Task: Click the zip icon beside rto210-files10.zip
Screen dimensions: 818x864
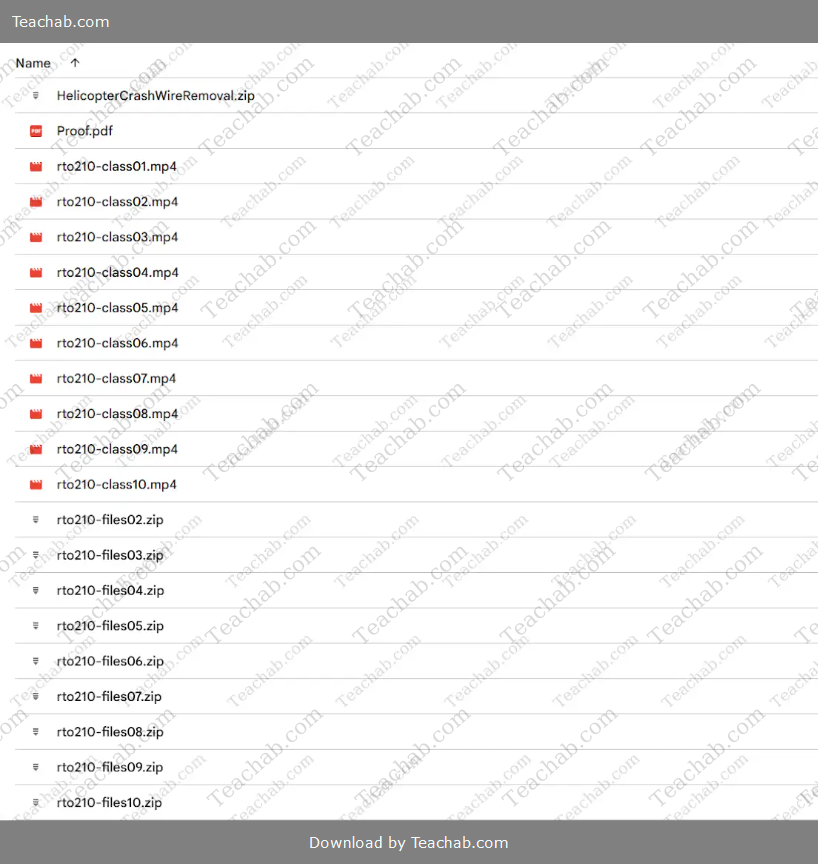Action: point(36,803)
